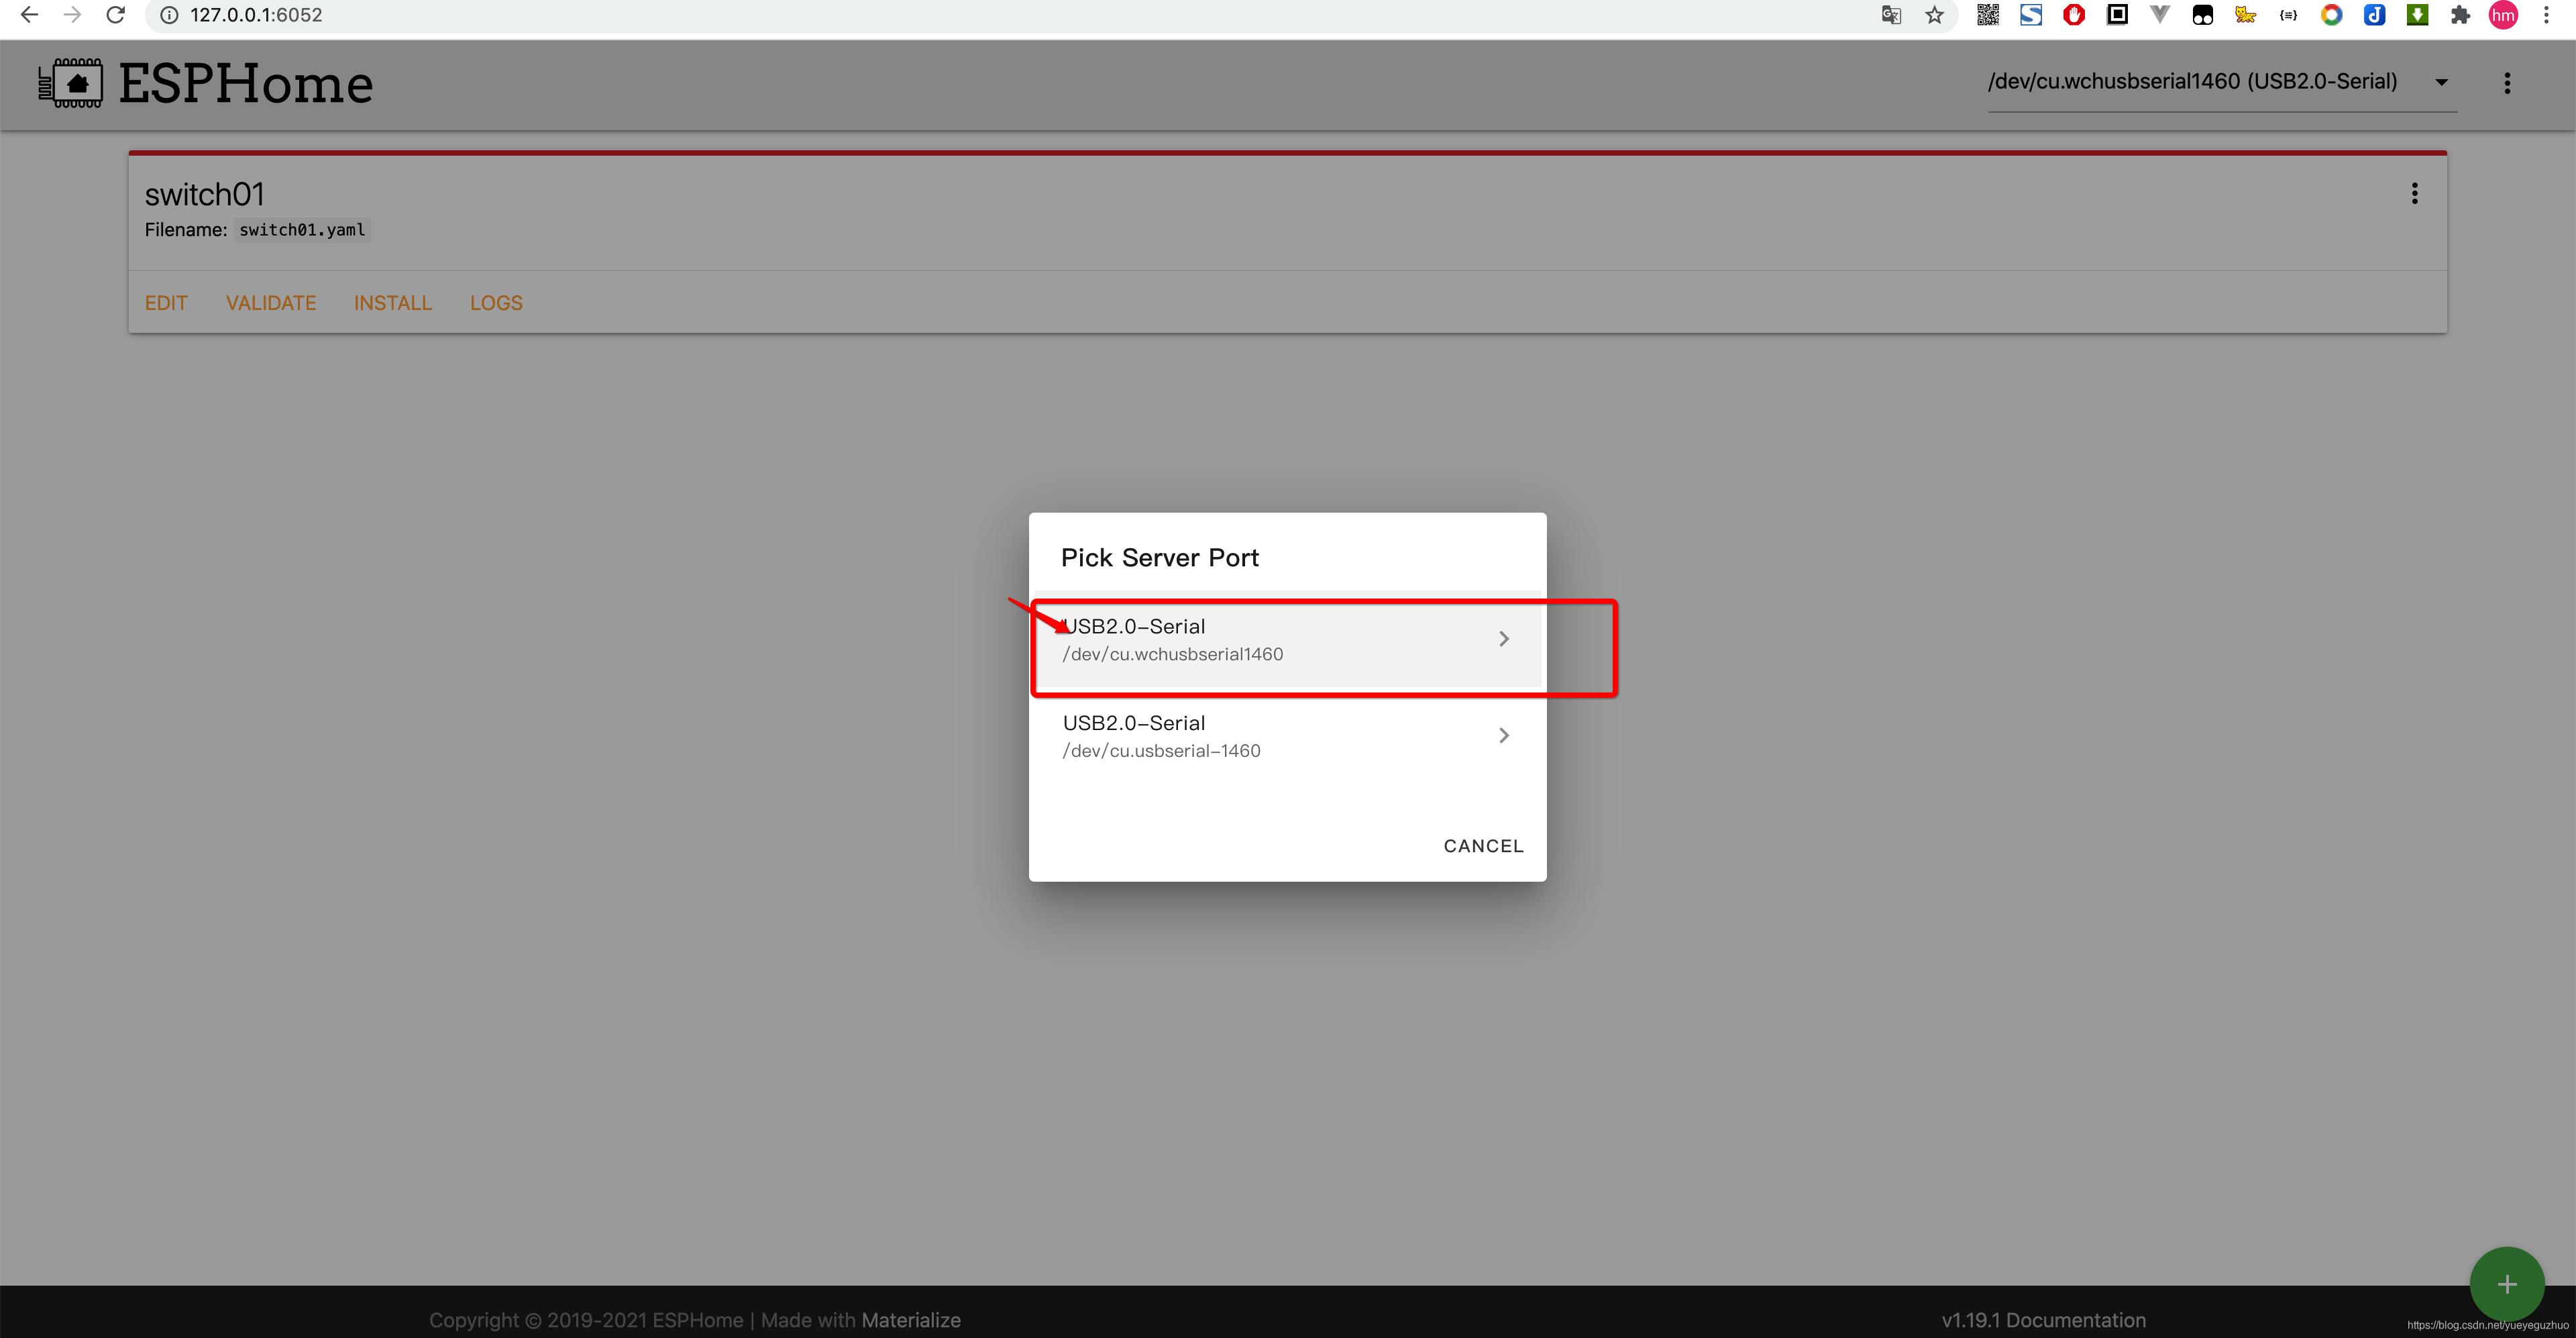2576x1338 pixels.
Task: Click the red AdBlock stop-hand extension
Action: [2073, 15]
